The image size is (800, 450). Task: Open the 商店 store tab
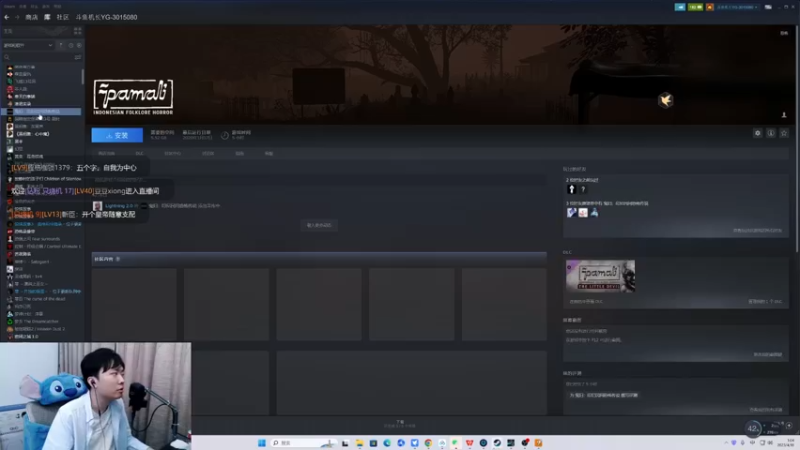pyautogui.click(x=32, y=17)
